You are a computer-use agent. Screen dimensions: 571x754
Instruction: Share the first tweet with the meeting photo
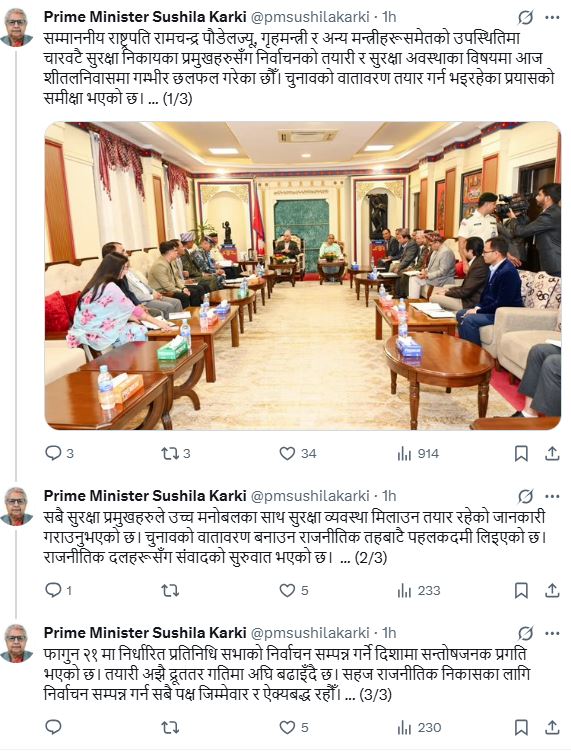tap(552, 453)
